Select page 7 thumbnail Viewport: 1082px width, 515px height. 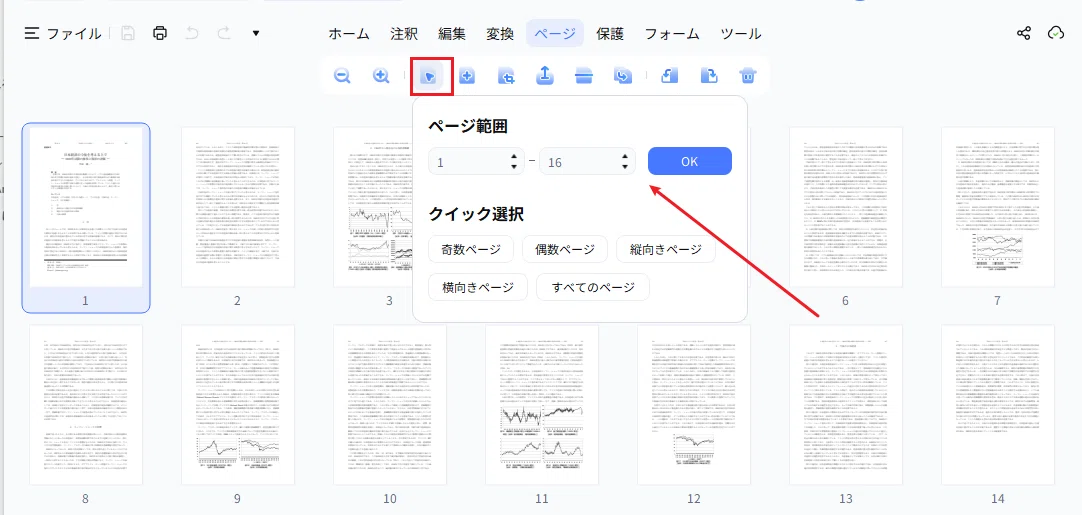[x=998, y=207]
